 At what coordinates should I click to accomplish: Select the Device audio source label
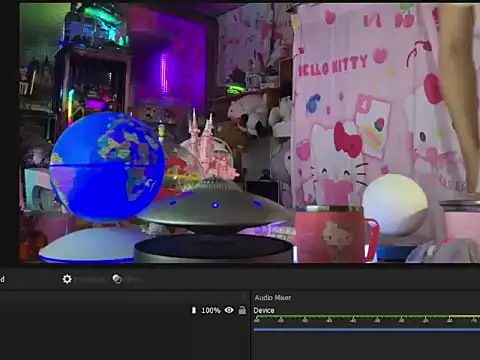pyautogui.click(x=264, y=310)
